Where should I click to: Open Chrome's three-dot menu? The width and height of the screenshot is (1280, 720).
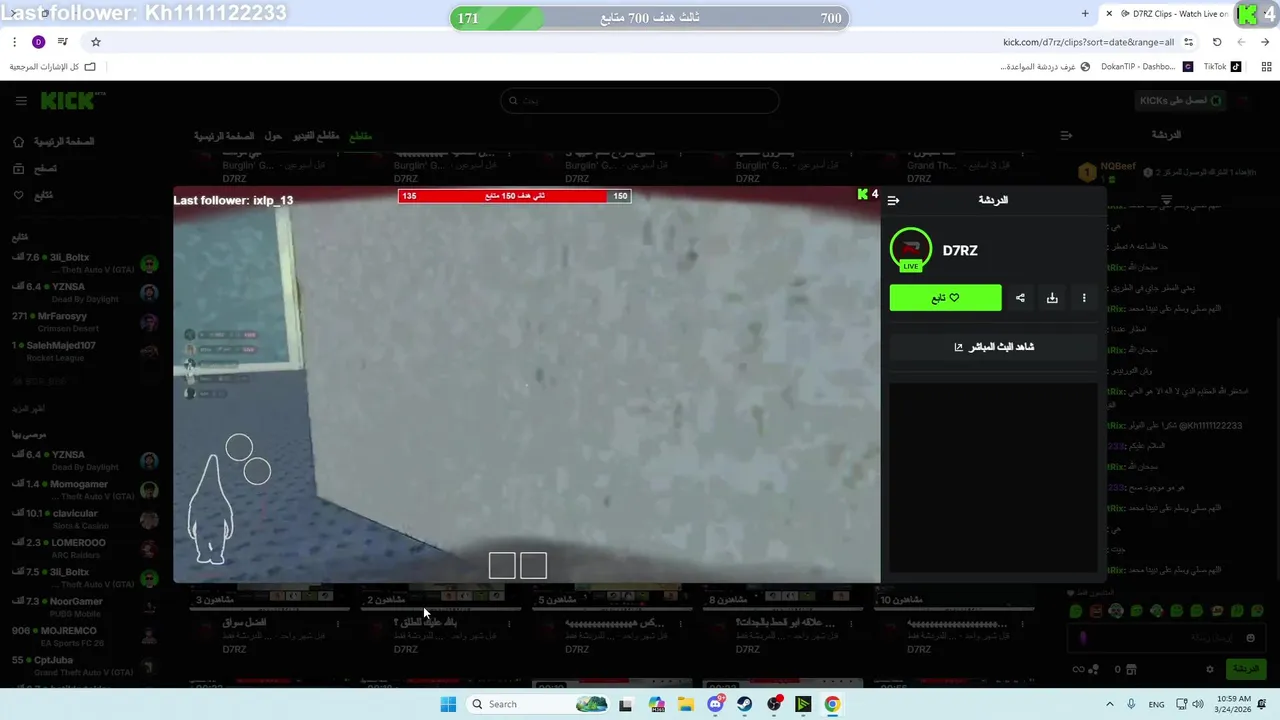click(14, 42)
